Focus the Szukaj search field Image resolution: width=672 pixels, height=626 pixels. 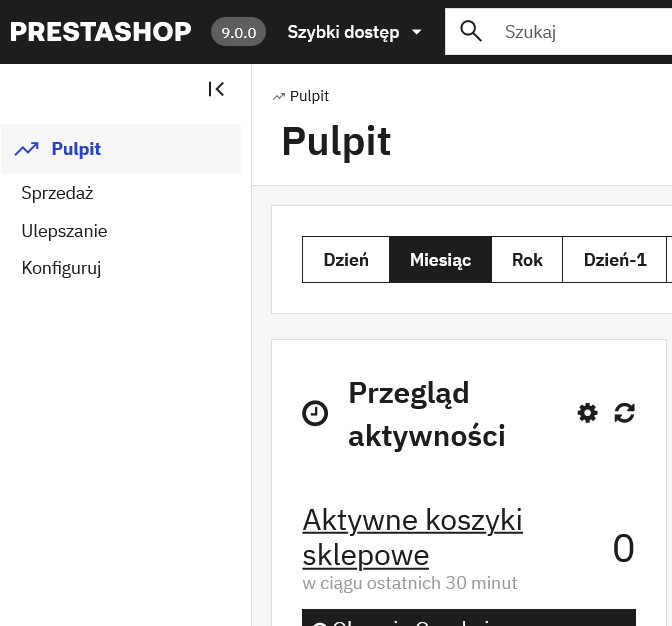580,32
